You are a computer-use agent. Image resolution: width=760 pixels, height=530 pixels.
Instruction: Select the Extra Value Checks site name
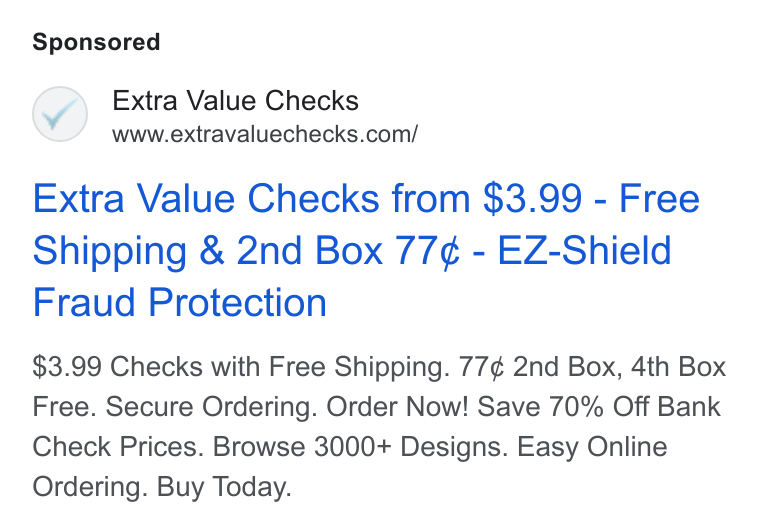[x=236, y=101]
